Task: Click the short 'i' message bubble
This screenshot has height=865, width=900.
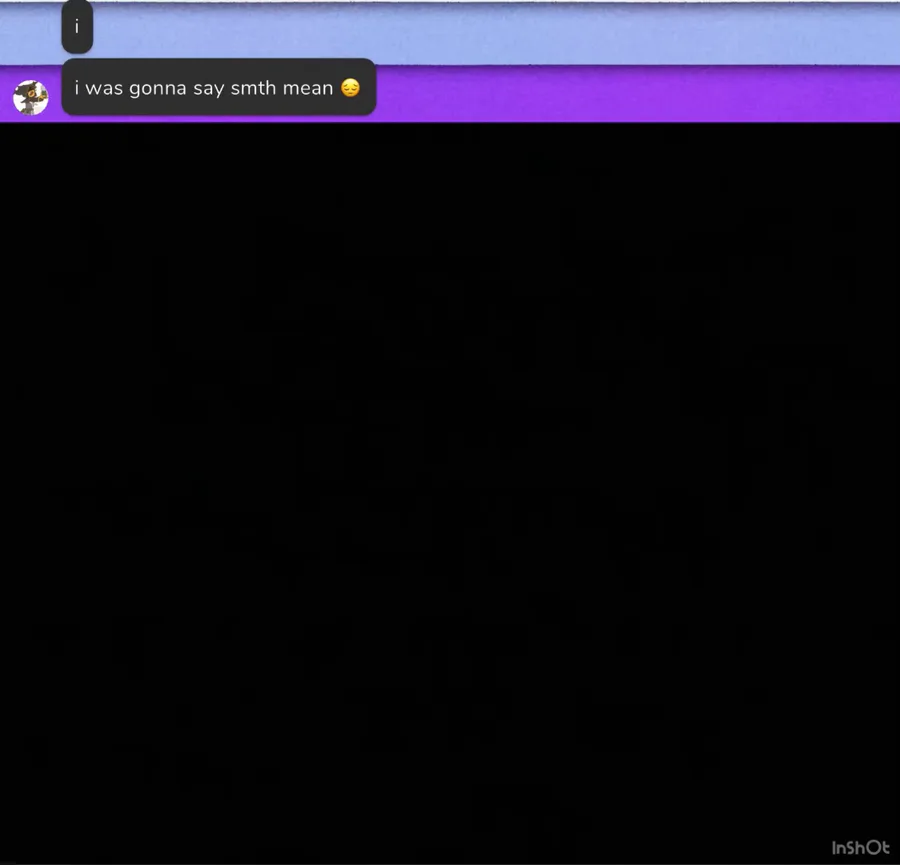Action: tap(77, 26)
